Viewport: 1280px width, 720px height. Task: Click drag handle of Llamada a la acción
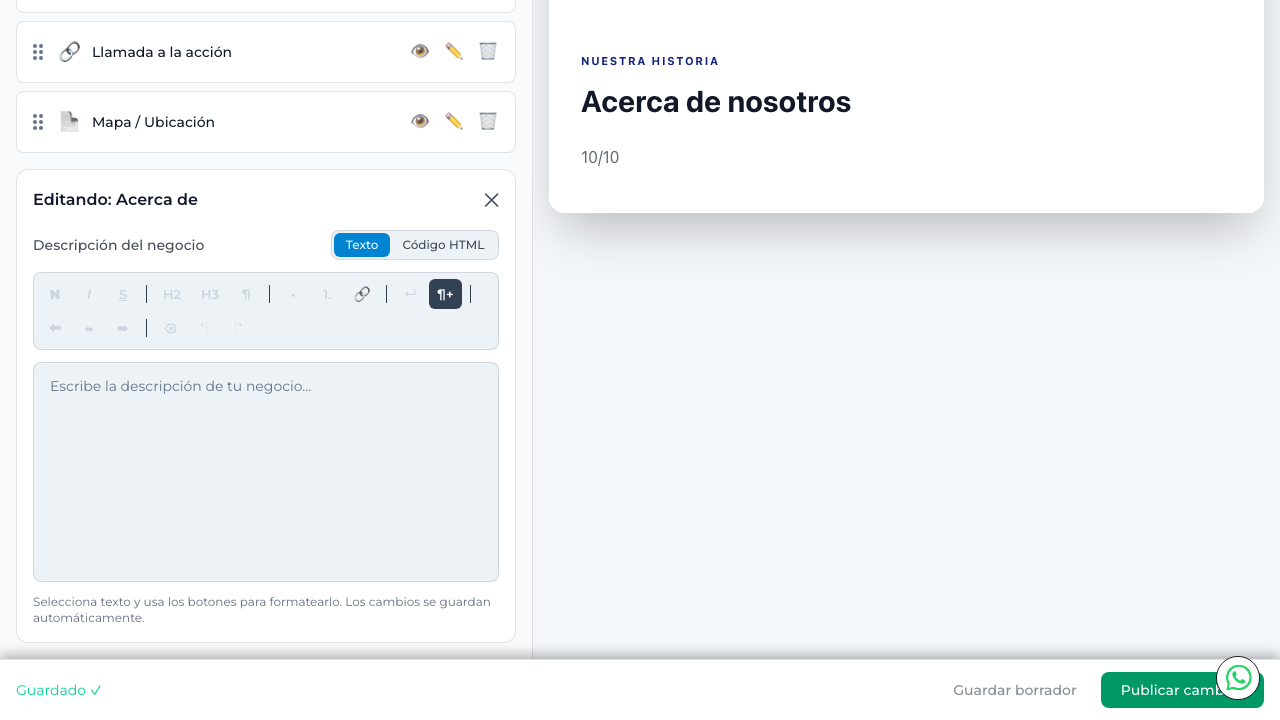coord(38,52)
